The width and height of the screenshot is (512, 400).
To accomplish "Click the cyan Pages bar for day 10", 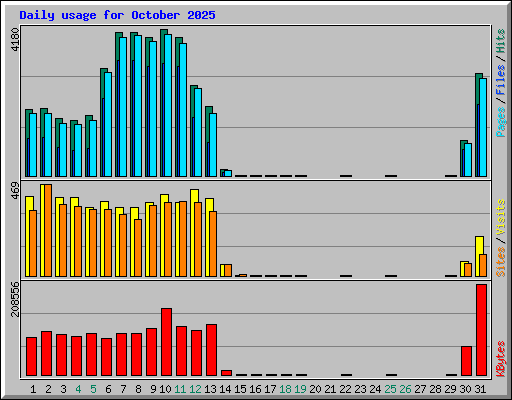I will point(168,105).
